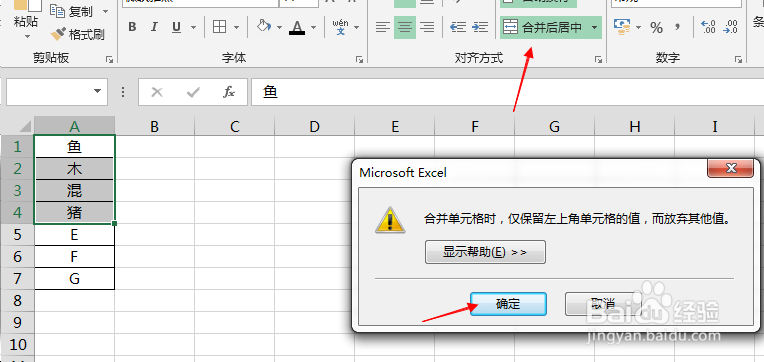Select row 10 header

pyautogui.click(x=18, y=344)
